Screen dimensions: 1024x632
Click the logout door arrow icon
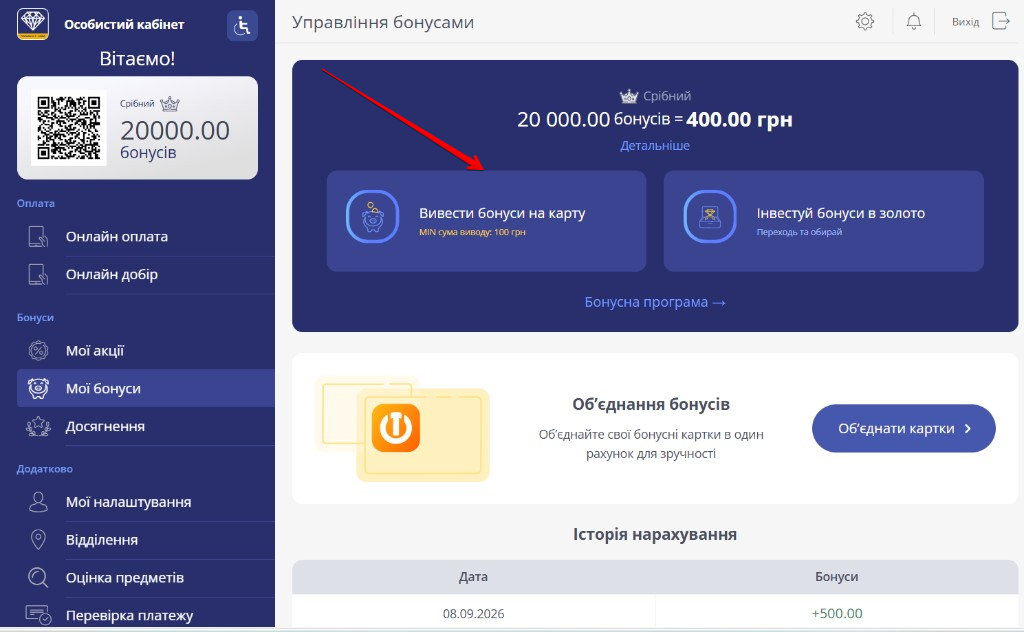point(1000,21)
